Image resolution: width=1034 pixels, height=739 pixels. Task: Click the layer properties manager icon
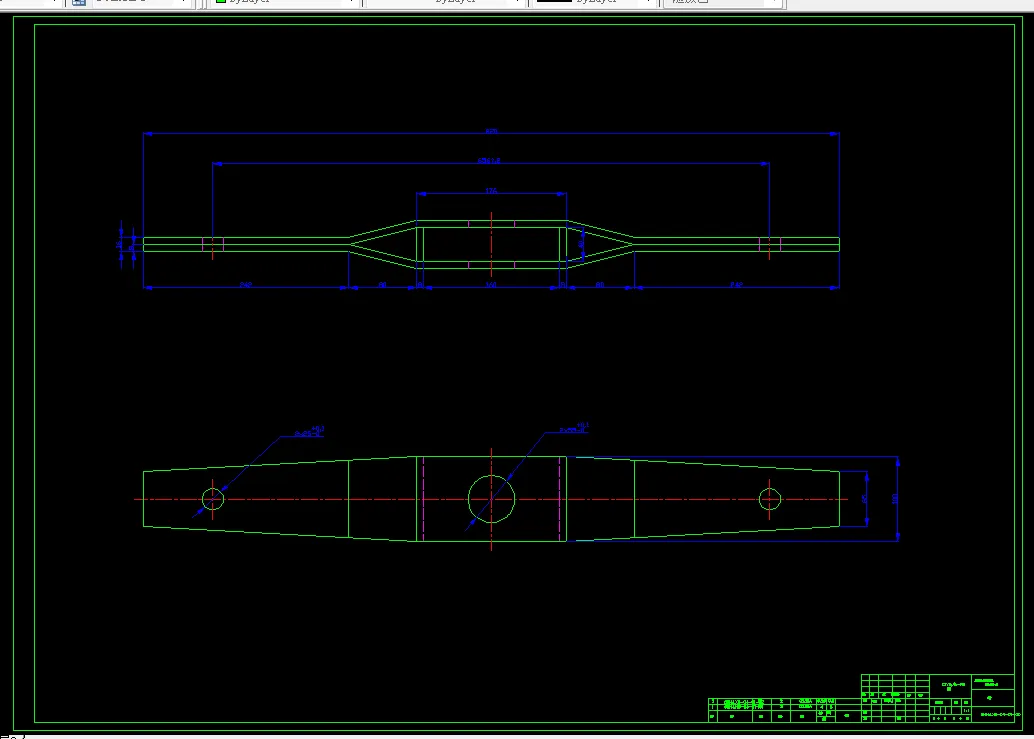(x=78, y=2)
